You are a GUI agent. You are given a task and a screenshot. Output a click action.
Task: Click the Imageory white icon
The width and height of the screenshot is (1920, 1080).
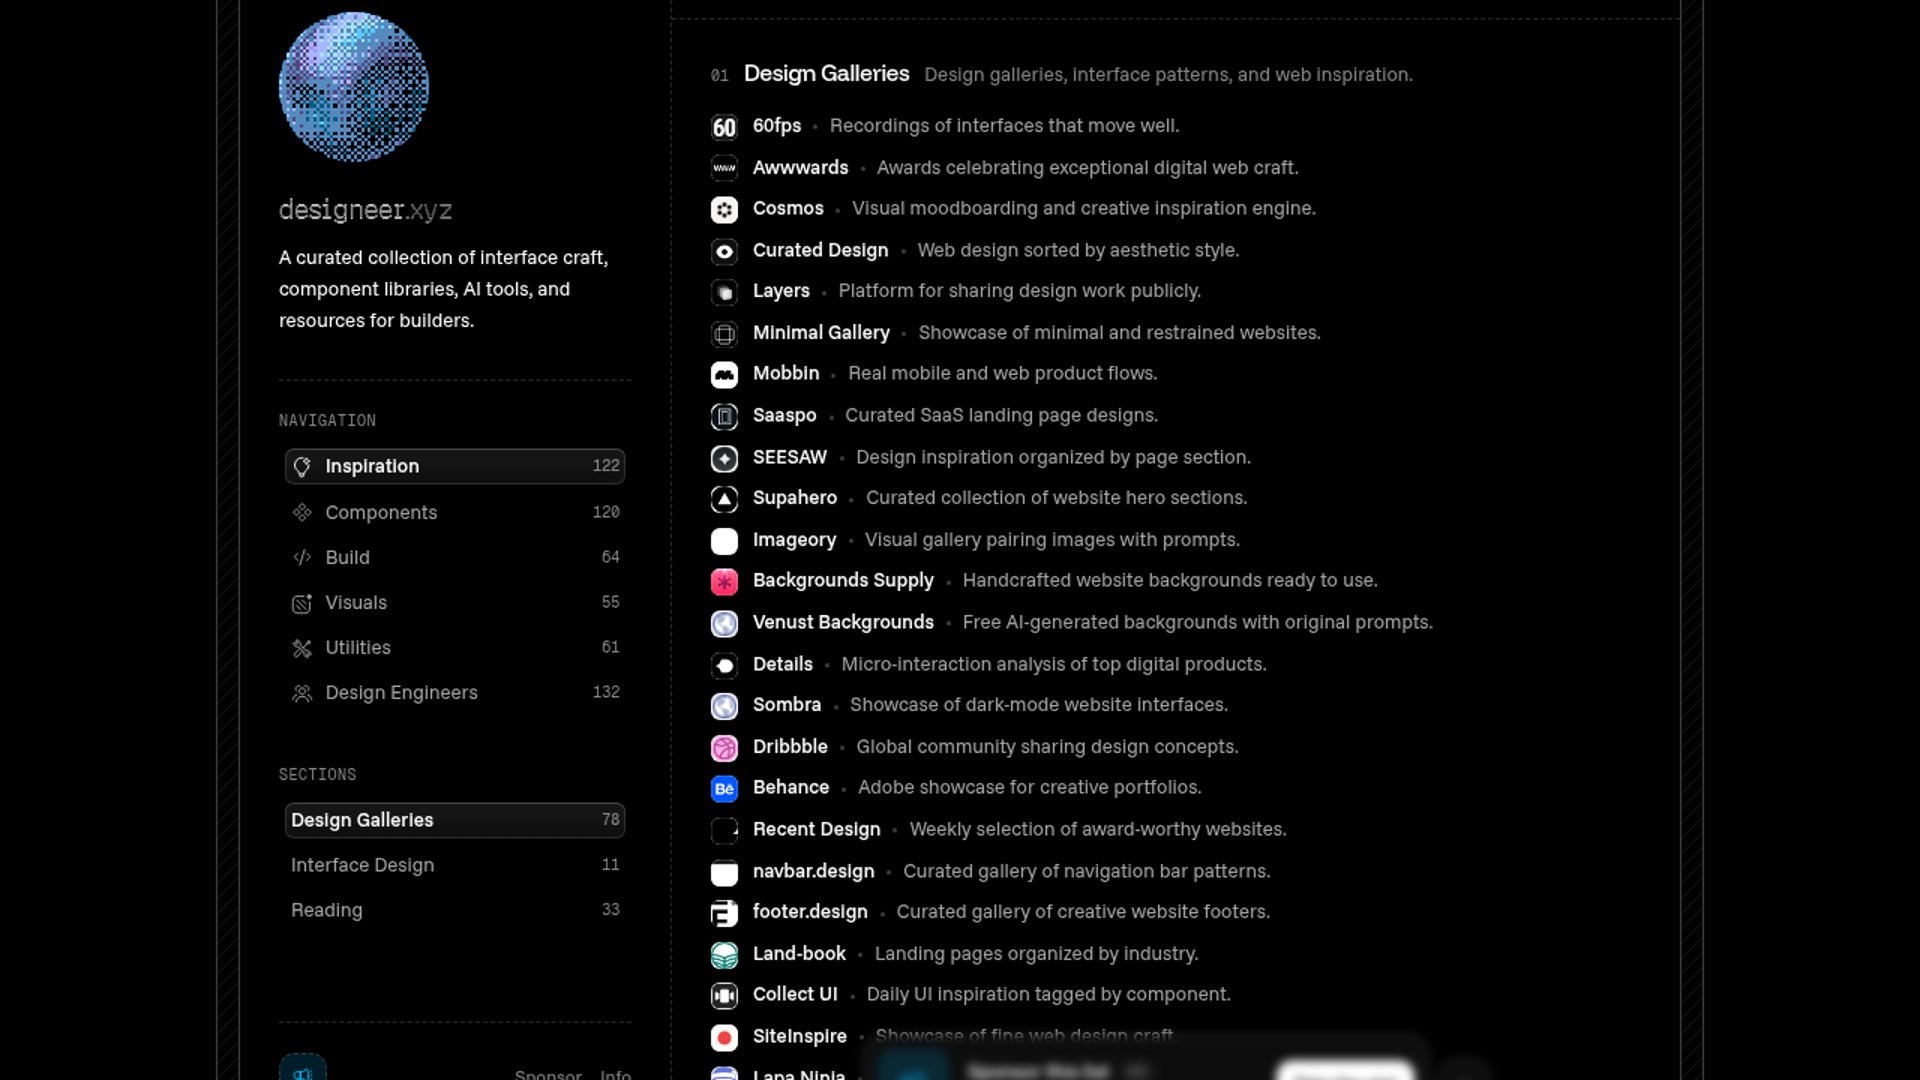click(x=724, y=540)
